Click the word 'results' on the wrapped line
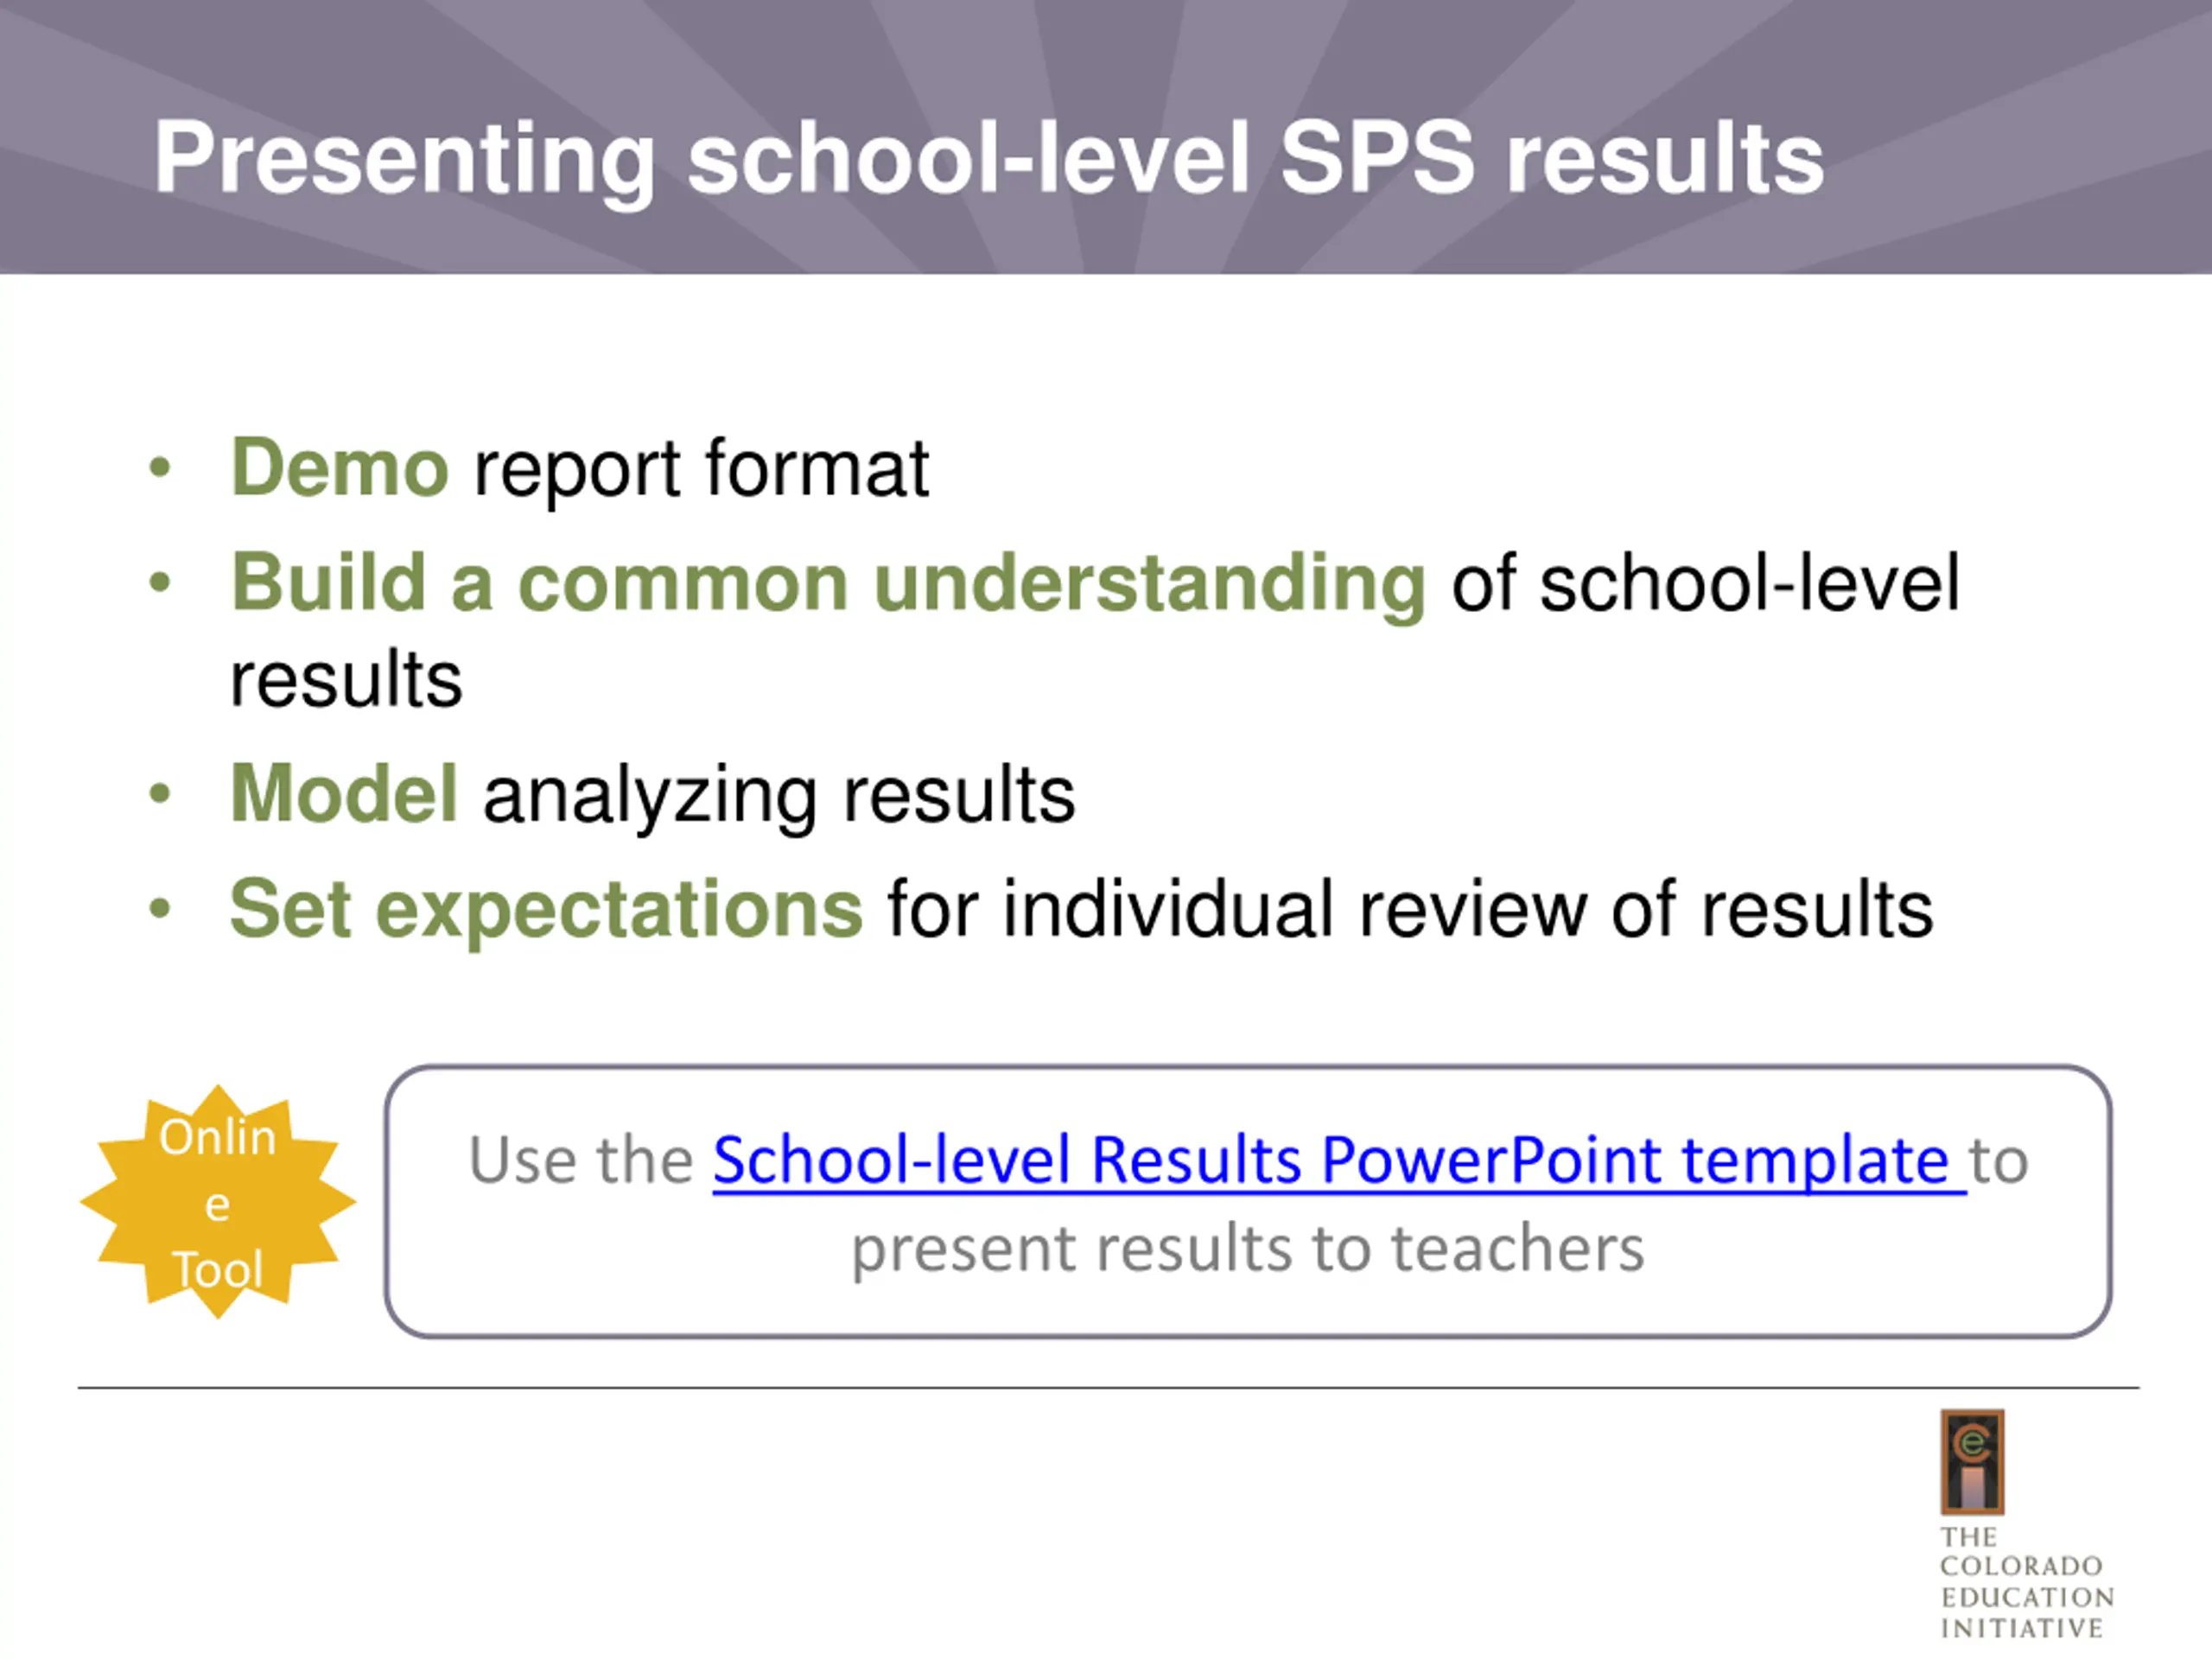The image size is (2212, 1659). 346,680
